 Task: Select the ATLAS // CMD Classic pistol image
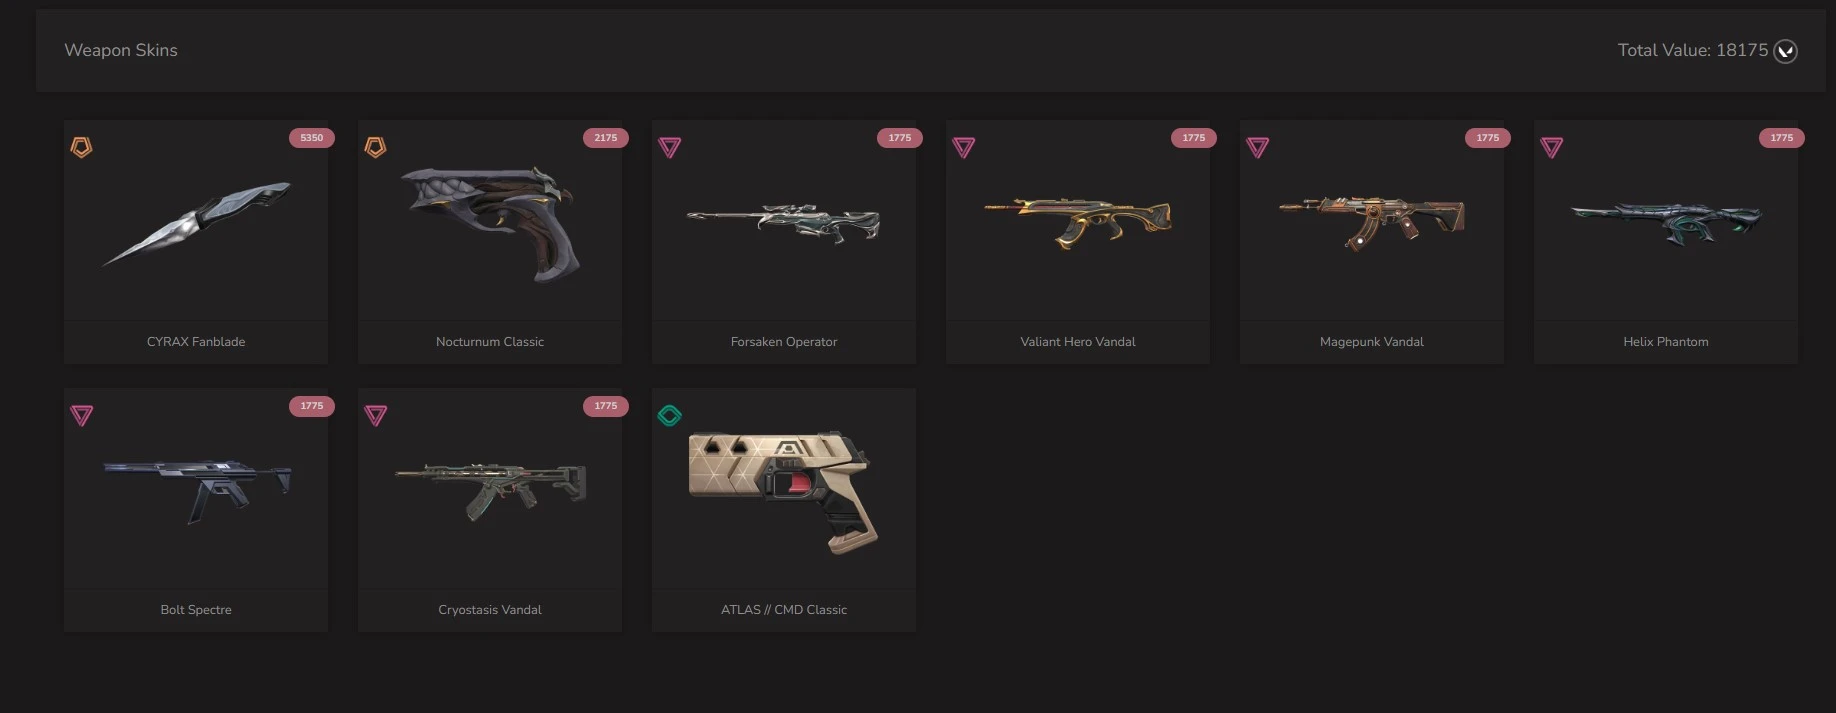point(784,491)
